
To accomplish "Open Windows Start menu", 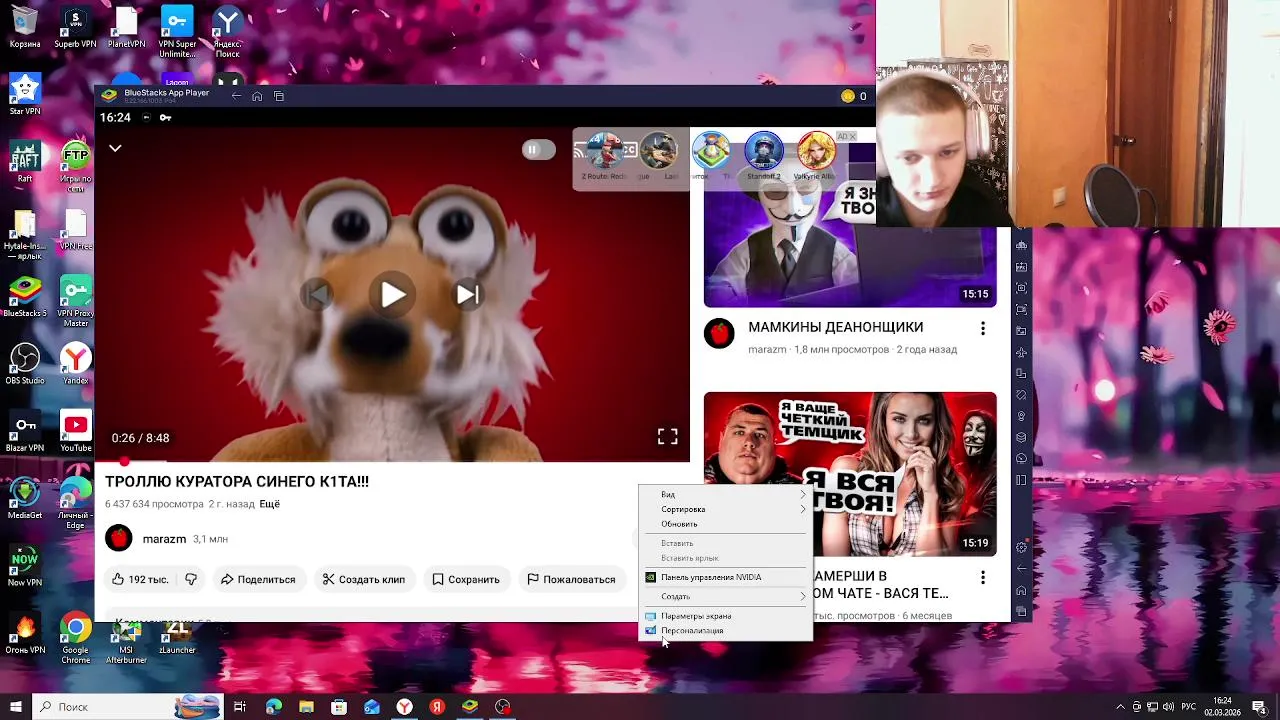I will click(16, 707).
